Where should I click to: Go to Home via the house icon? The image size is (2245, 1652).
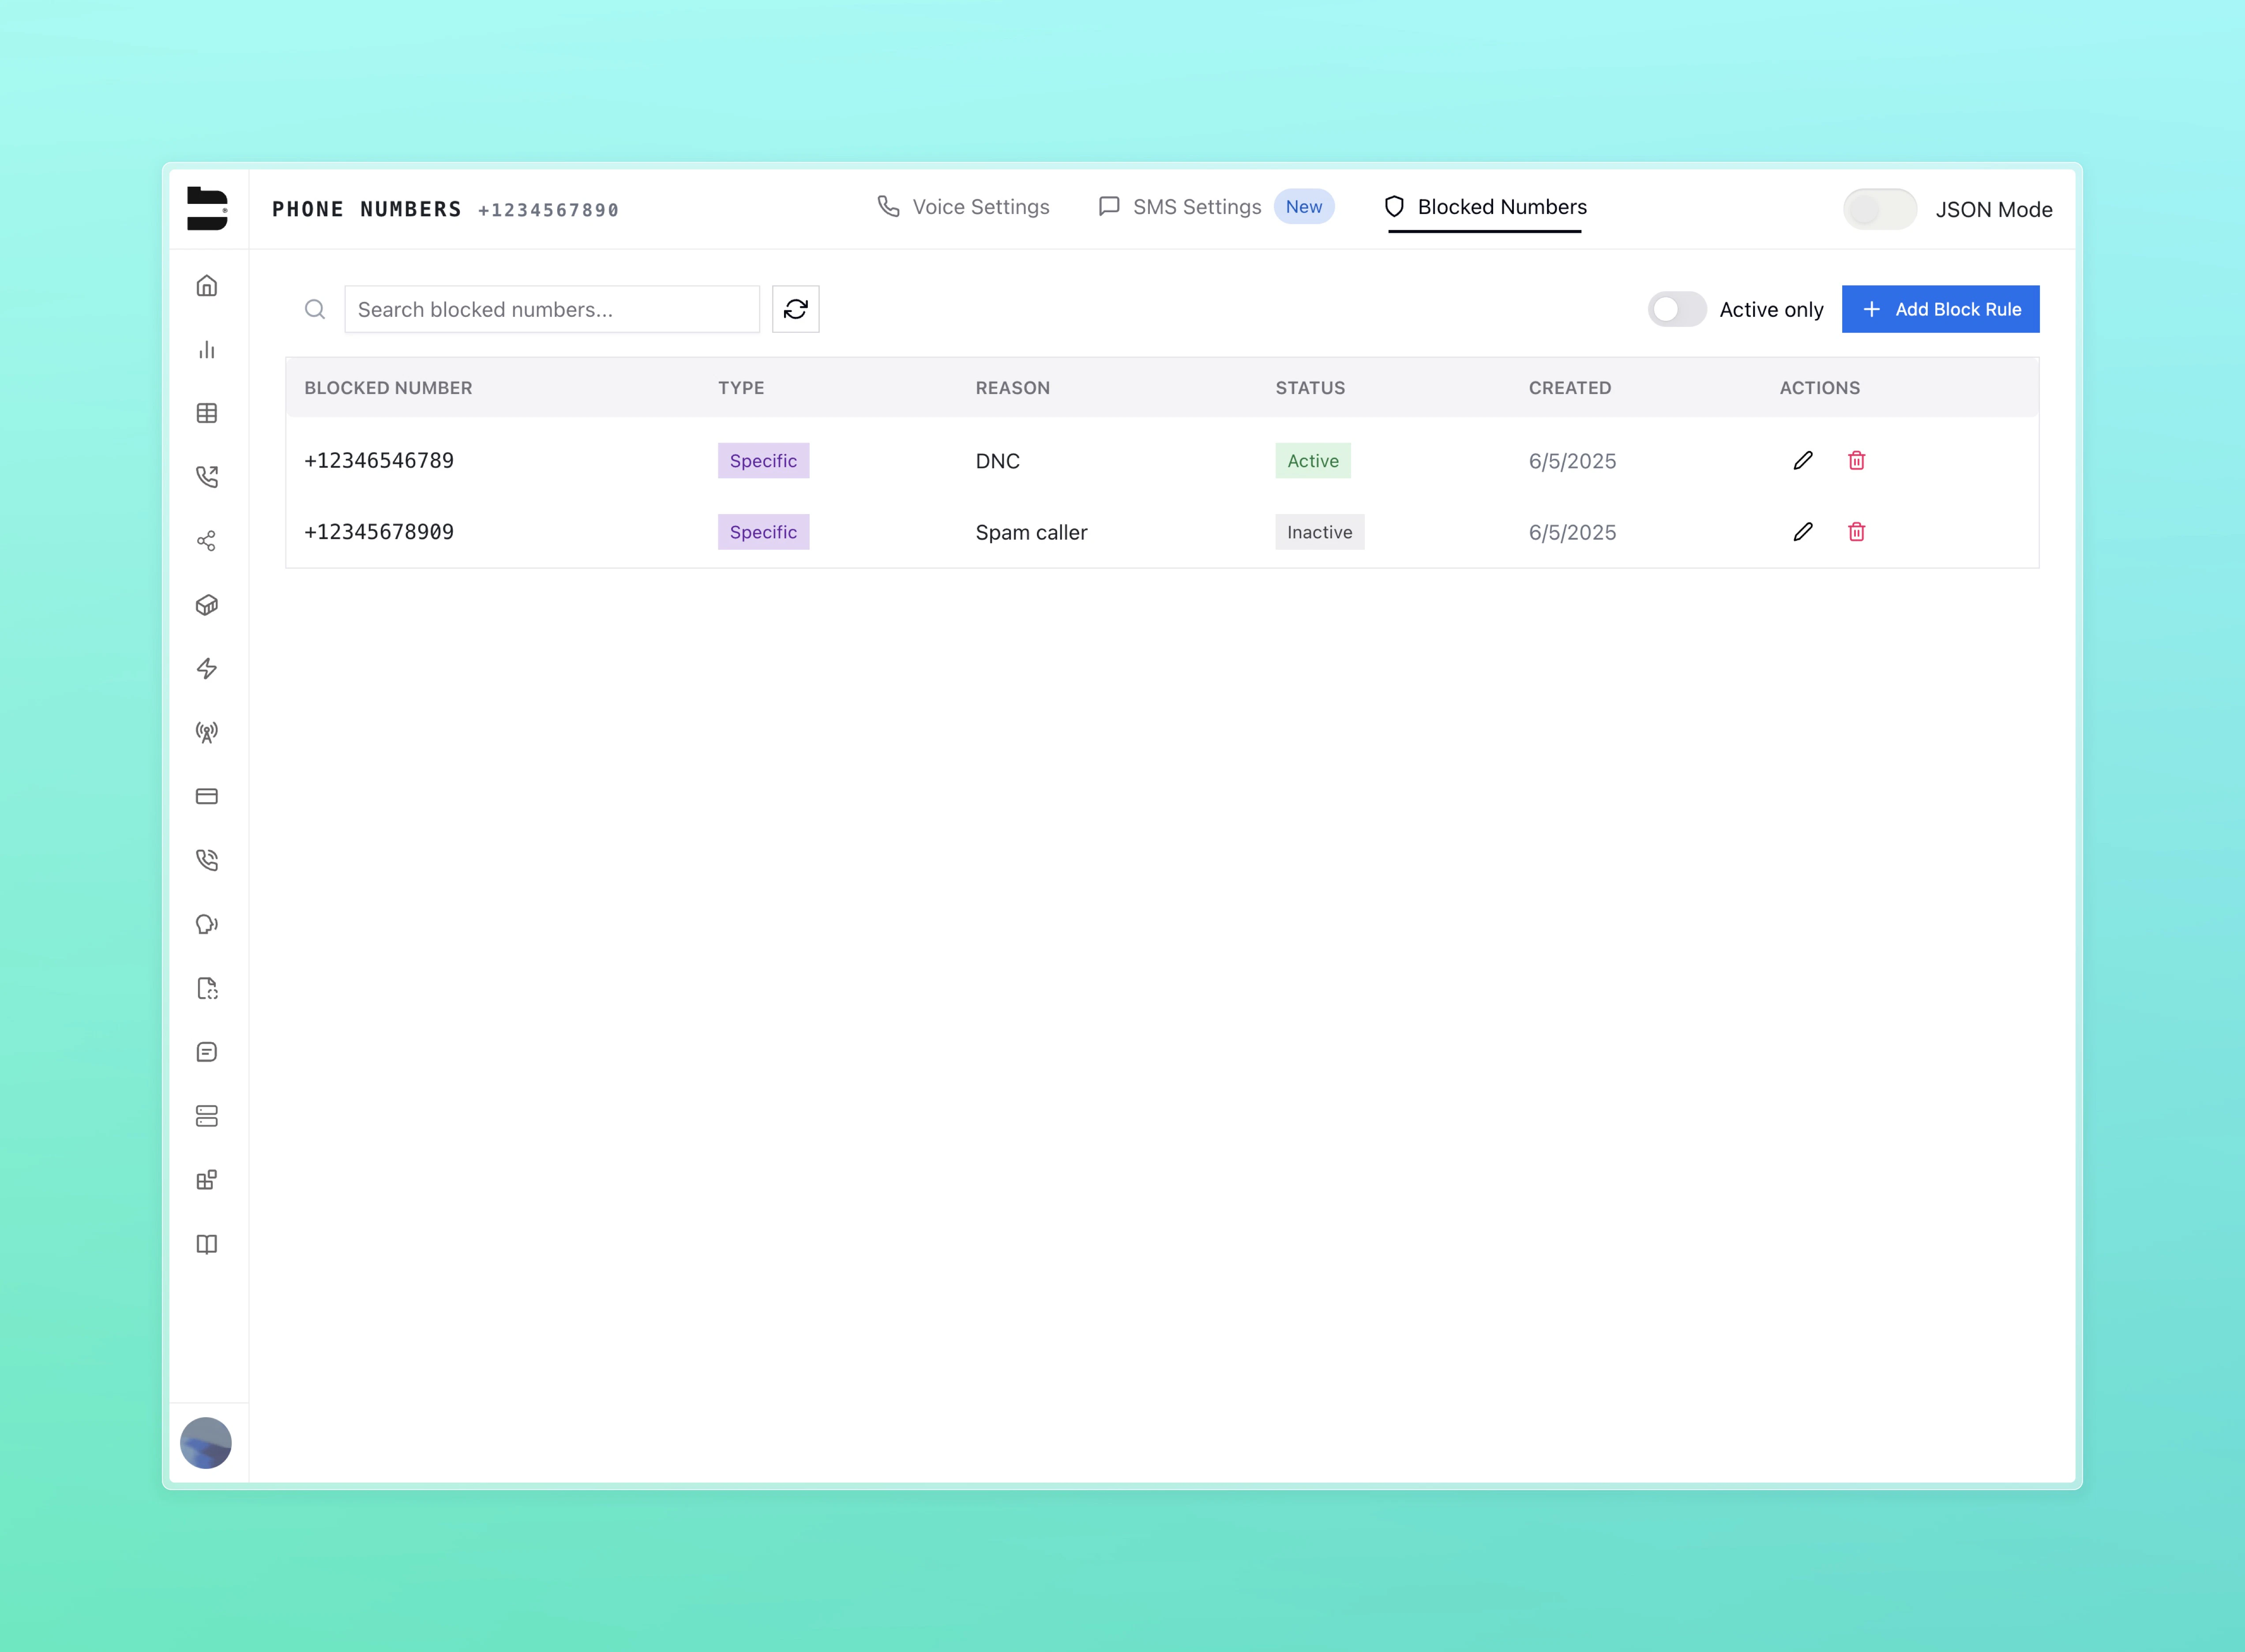[x=207, y=286]
